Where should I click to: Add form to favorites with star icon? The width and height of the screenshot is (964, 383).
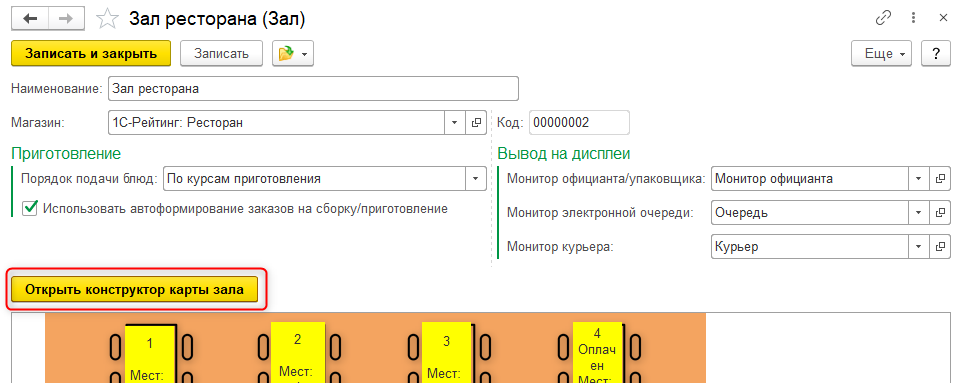pos(108,19)
